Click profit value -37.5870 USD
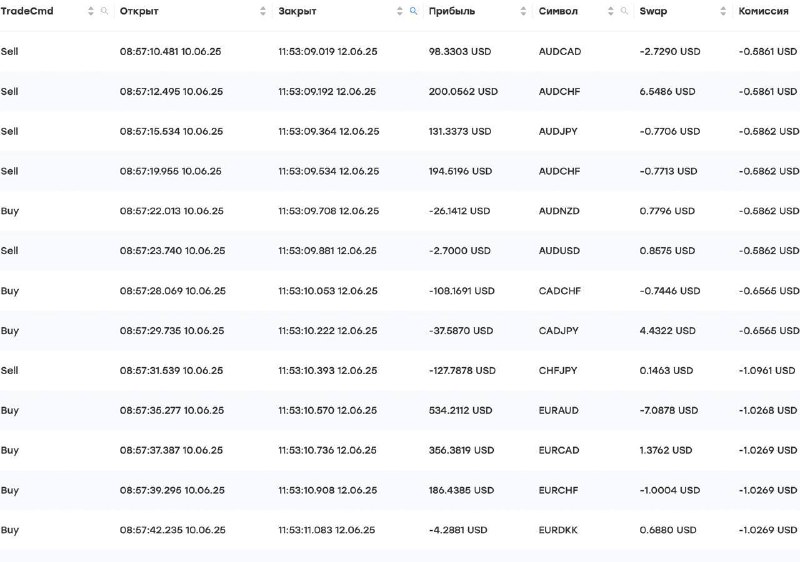The height and width of the screenshot is (562, 800). point(461,331)
